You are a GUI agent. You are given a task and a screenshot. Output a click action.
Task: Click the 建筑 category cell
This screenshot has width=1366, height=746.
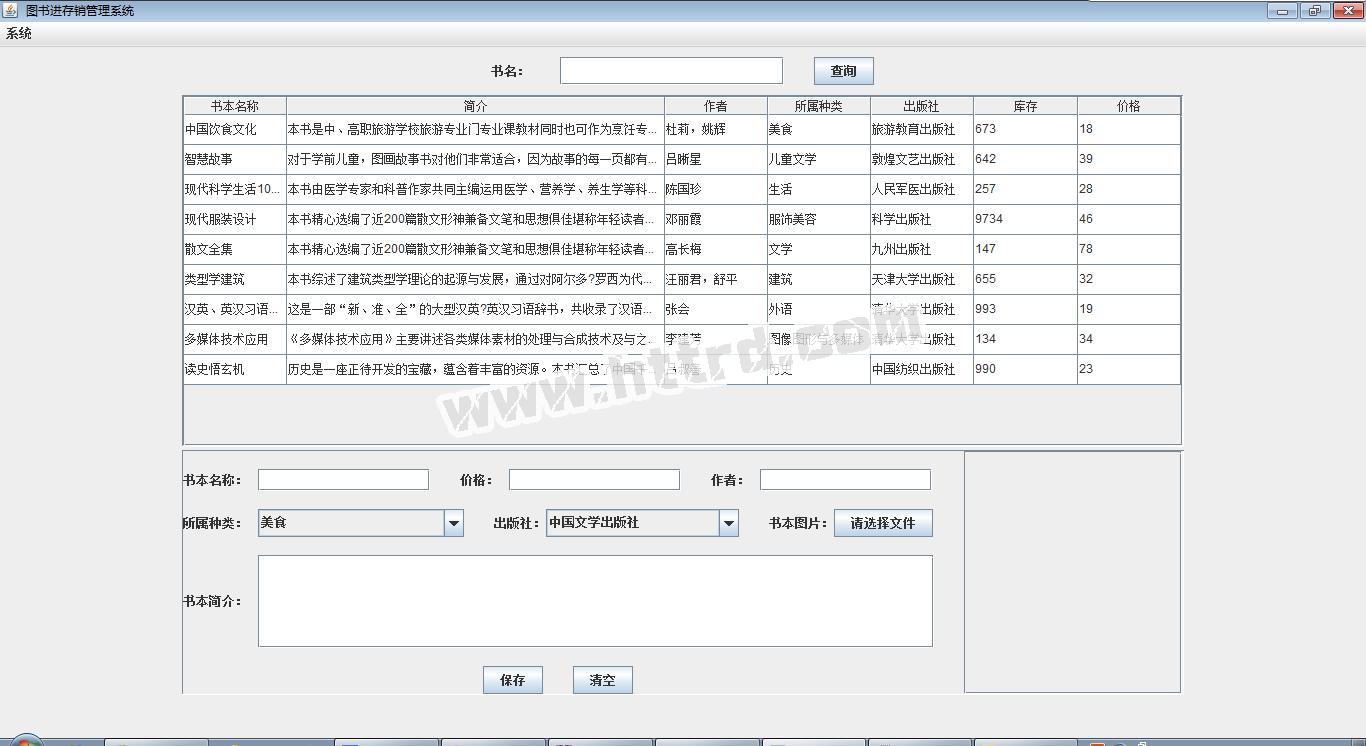(819, 279)
